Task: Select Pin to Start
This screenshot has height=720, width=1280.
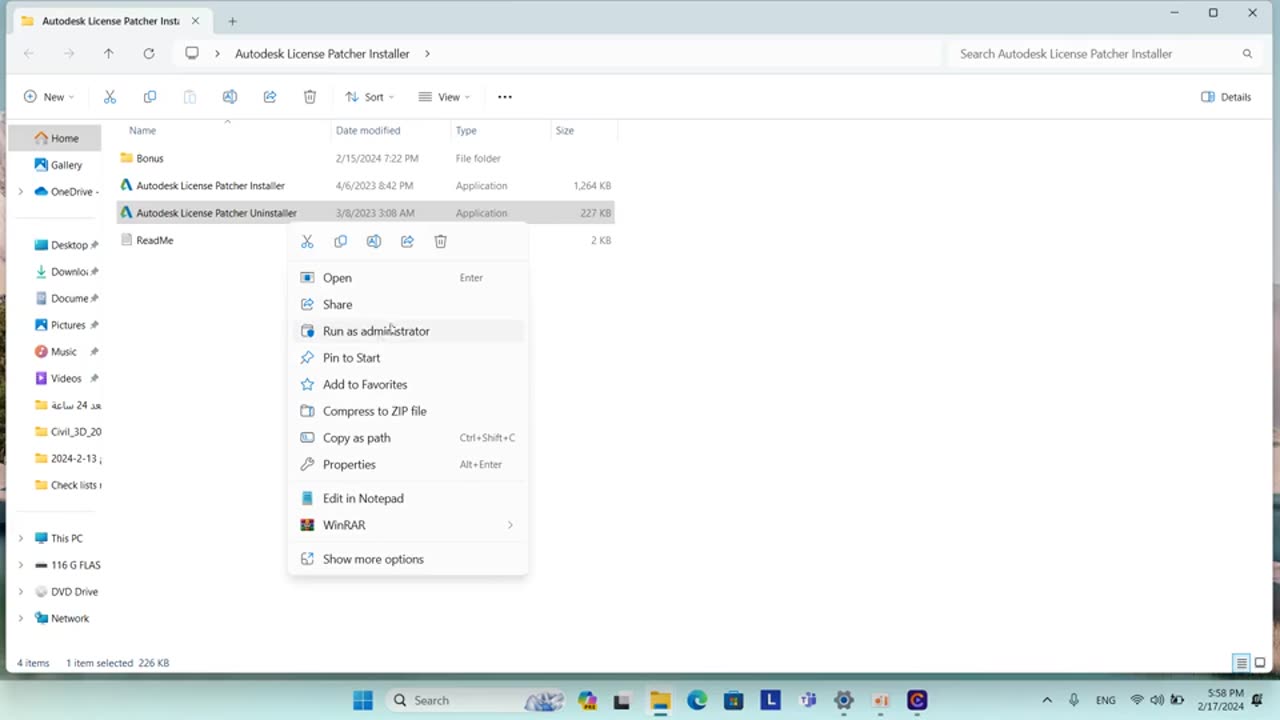Action: coord(408,358)
